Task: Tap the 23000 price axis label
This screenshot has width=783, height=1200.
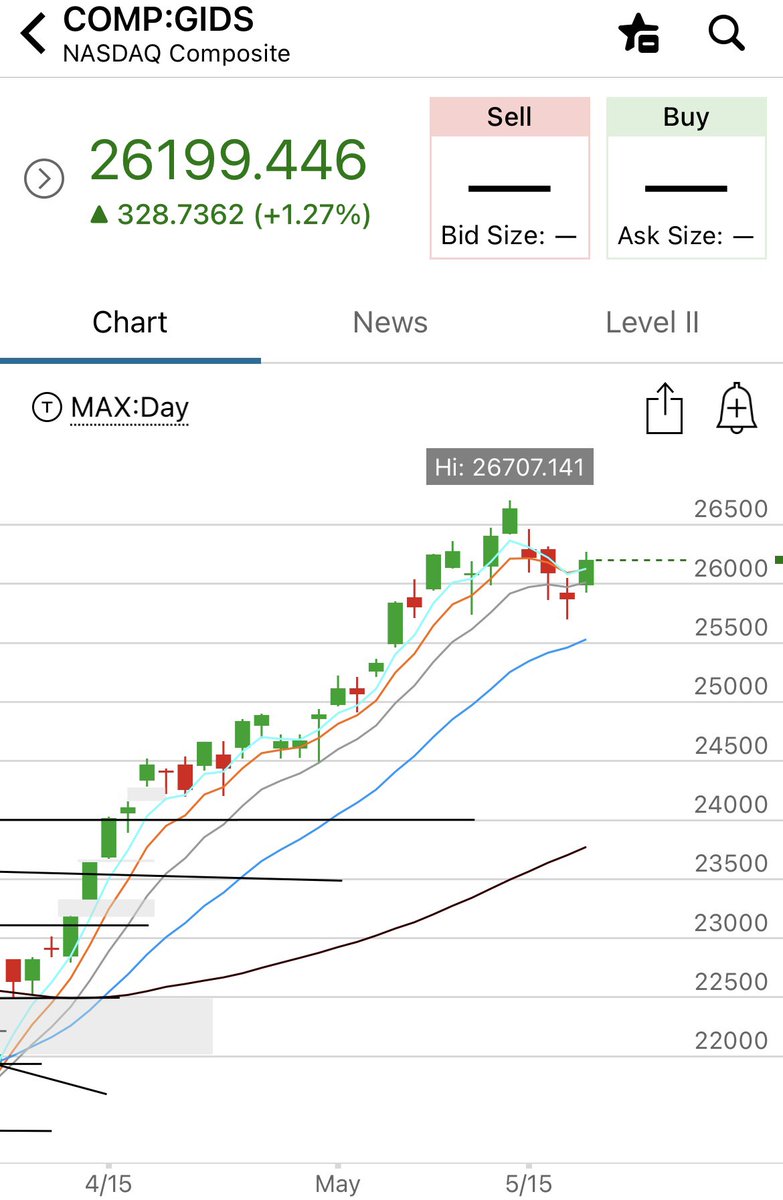Action: tap(731, 922)
